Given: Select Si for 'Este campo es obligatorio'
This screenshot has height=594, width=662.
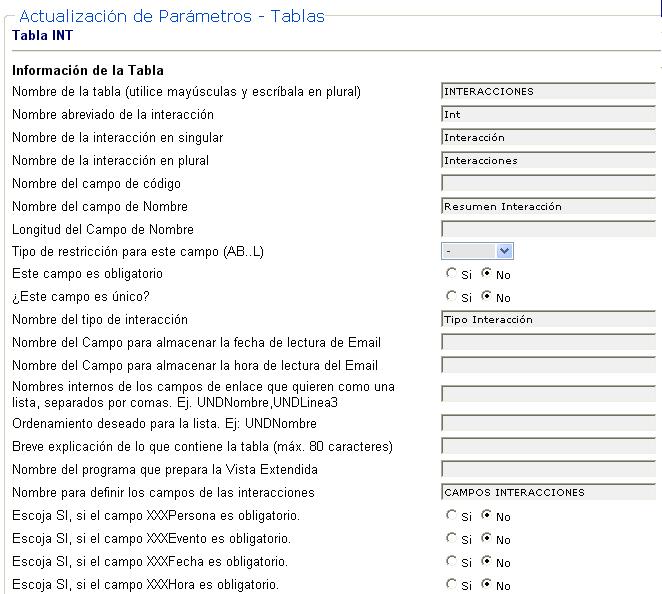Looking at the screenshot, I should tap(452, 274).
